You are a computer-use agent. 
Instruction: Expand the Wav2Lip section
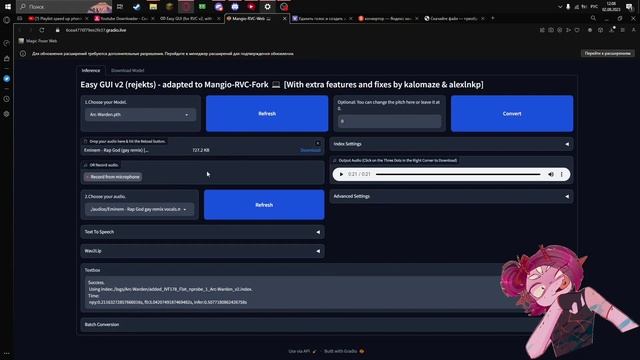click(x=202, y=251)
